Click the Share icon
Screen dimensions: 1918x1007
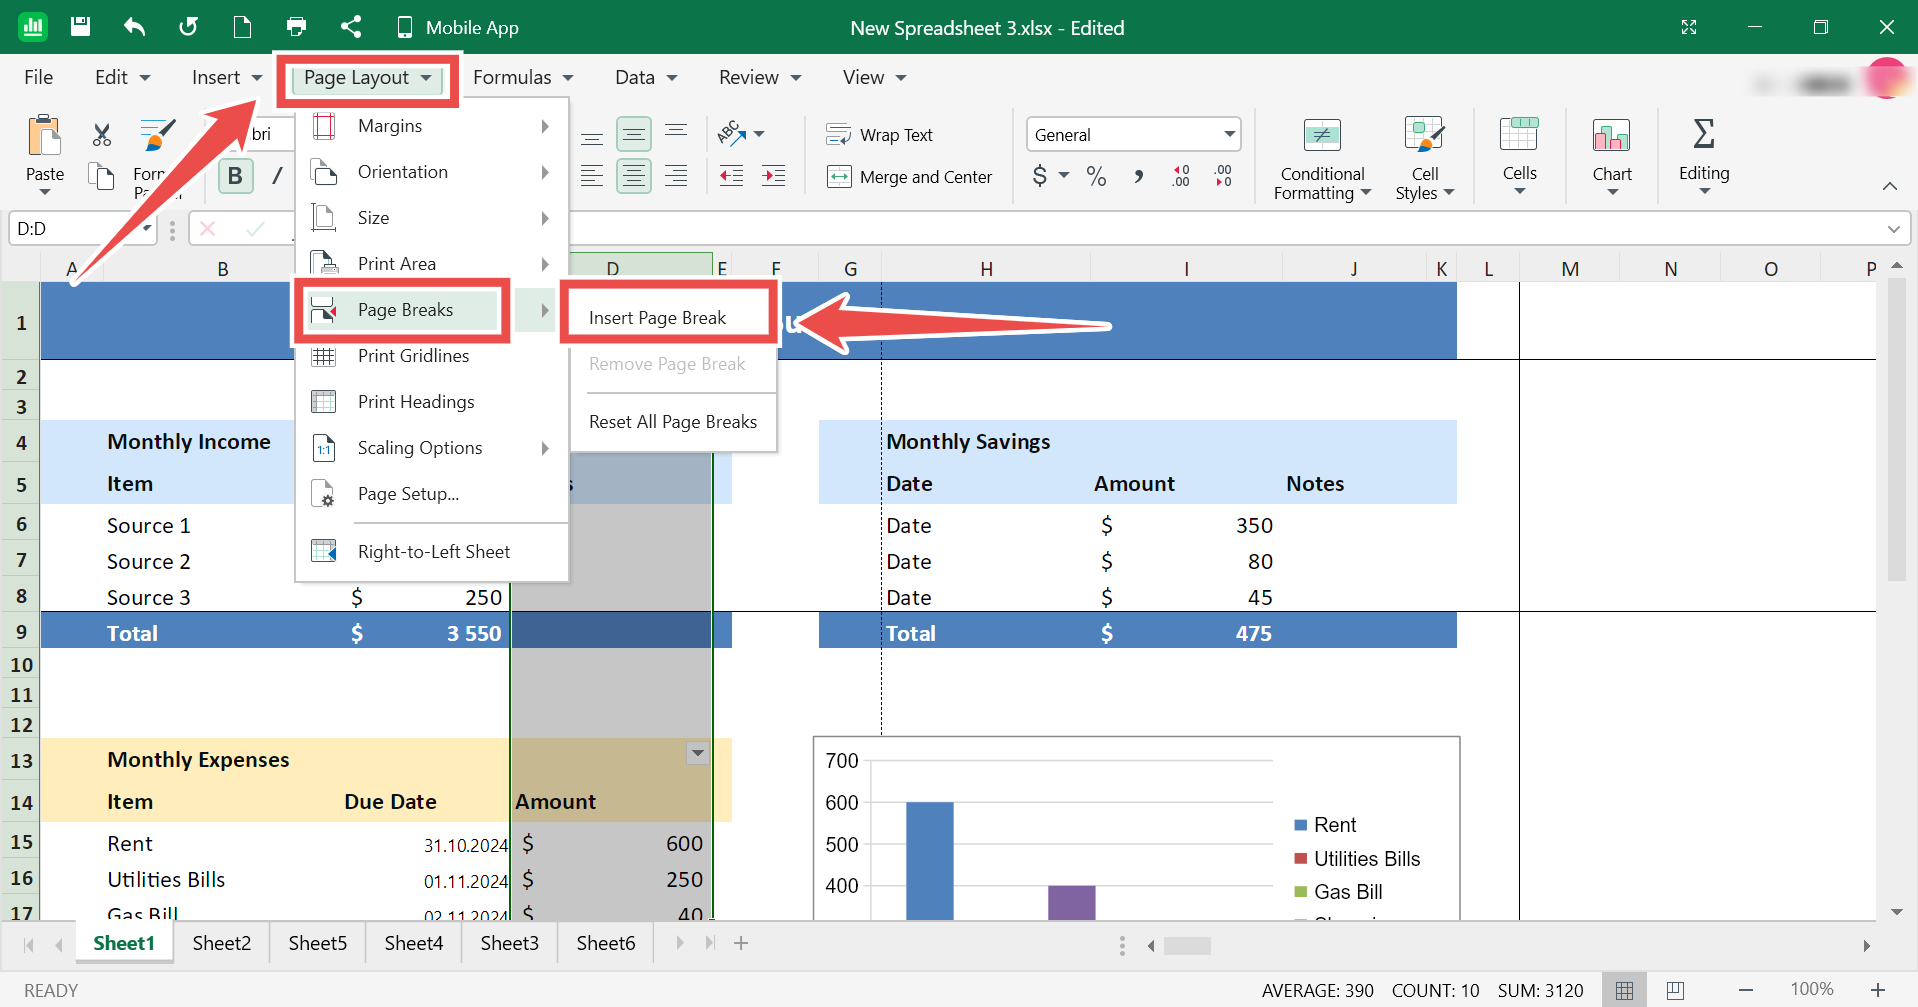pos(350,27)
